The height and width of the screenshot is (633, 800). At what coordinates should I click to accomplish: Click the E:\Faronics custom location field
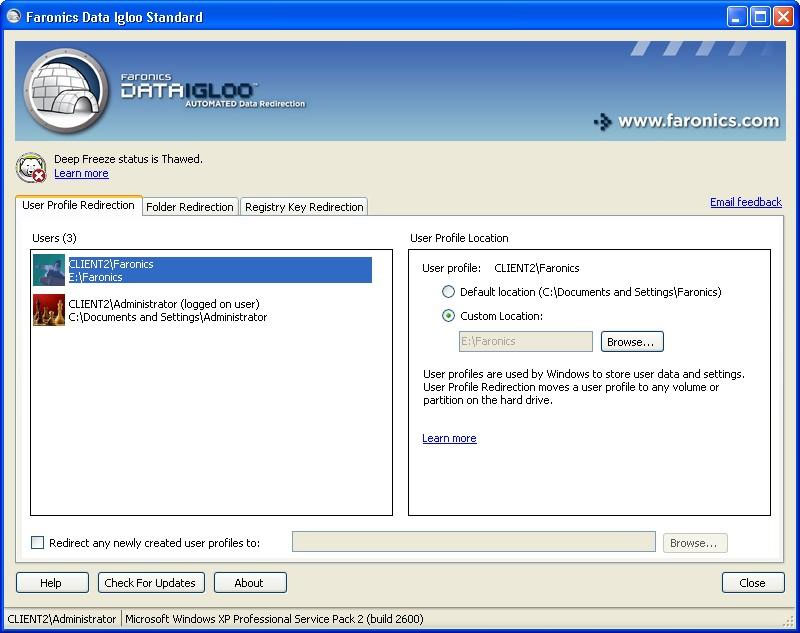click(526, 341)
